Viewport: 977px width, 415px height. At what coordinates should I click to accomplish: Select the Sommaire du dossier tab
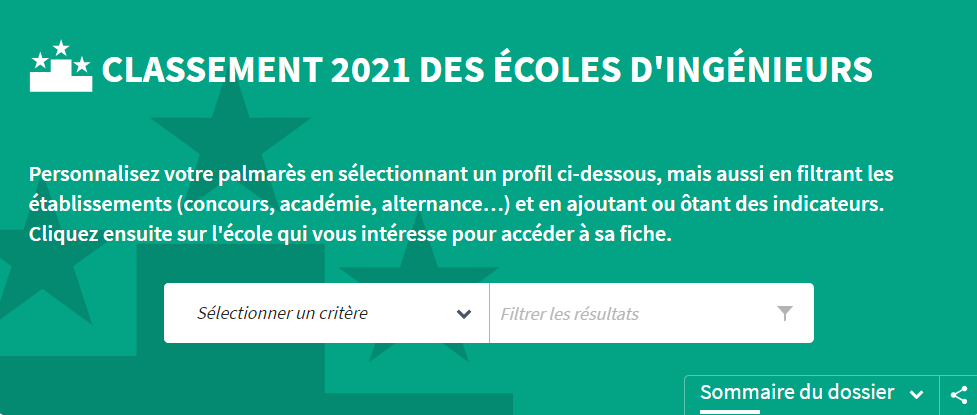click(797, 393)
